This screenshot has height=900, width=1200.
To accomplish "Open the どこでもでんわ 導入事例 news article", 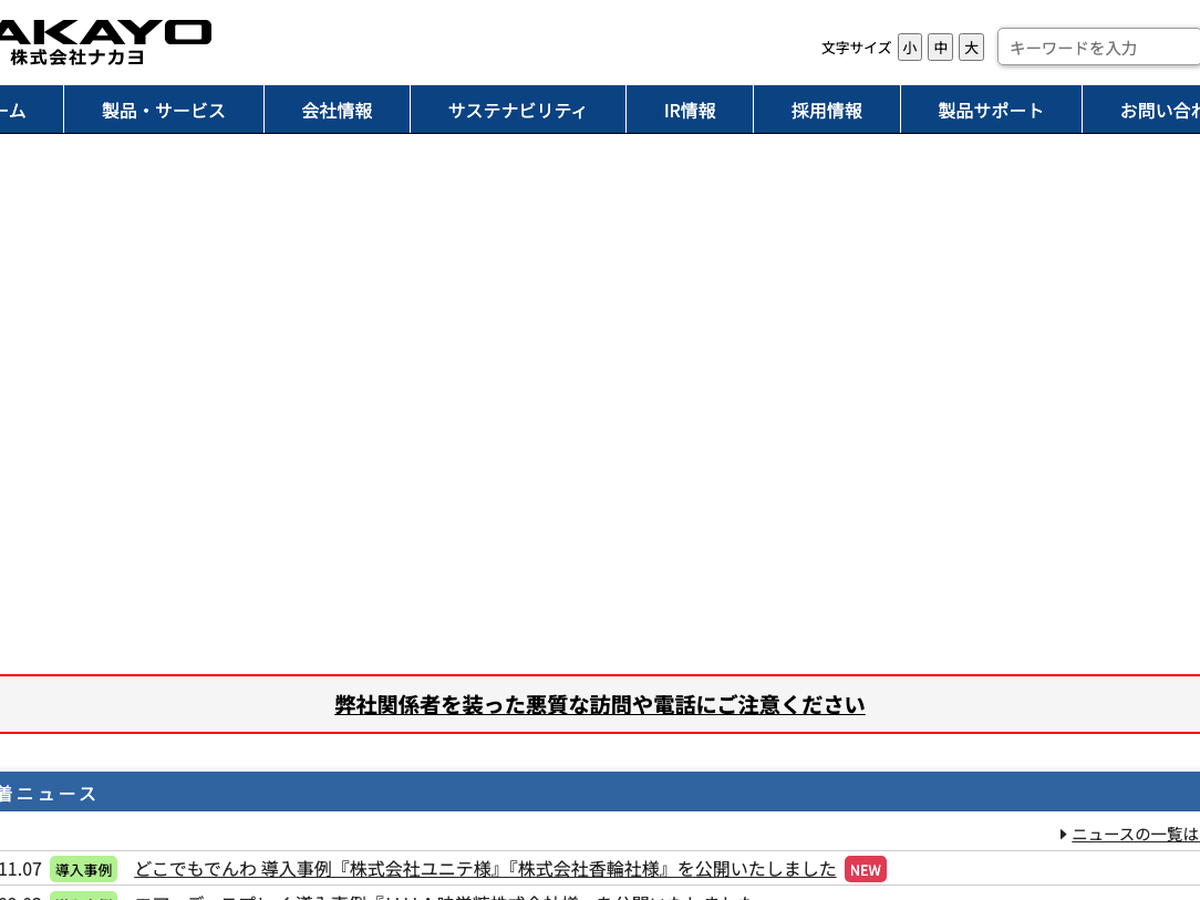I will [x=485, y=869].
